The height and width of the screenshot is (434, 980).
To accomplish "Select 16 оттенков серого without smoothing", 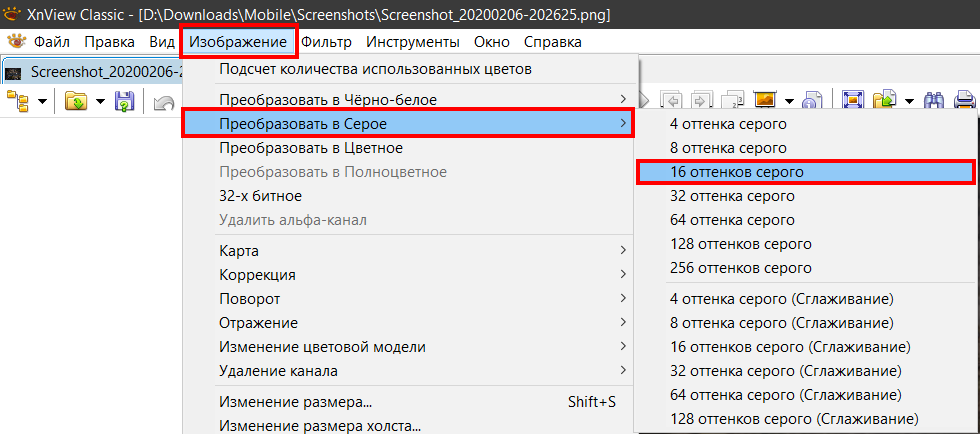I will click(806, 172).
